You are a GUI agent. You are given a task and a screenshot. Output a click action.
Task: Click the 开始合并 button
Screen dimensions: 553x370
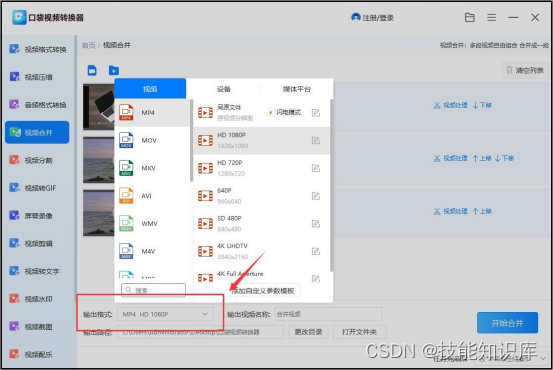pyautogui.click(x=507, y=323)
